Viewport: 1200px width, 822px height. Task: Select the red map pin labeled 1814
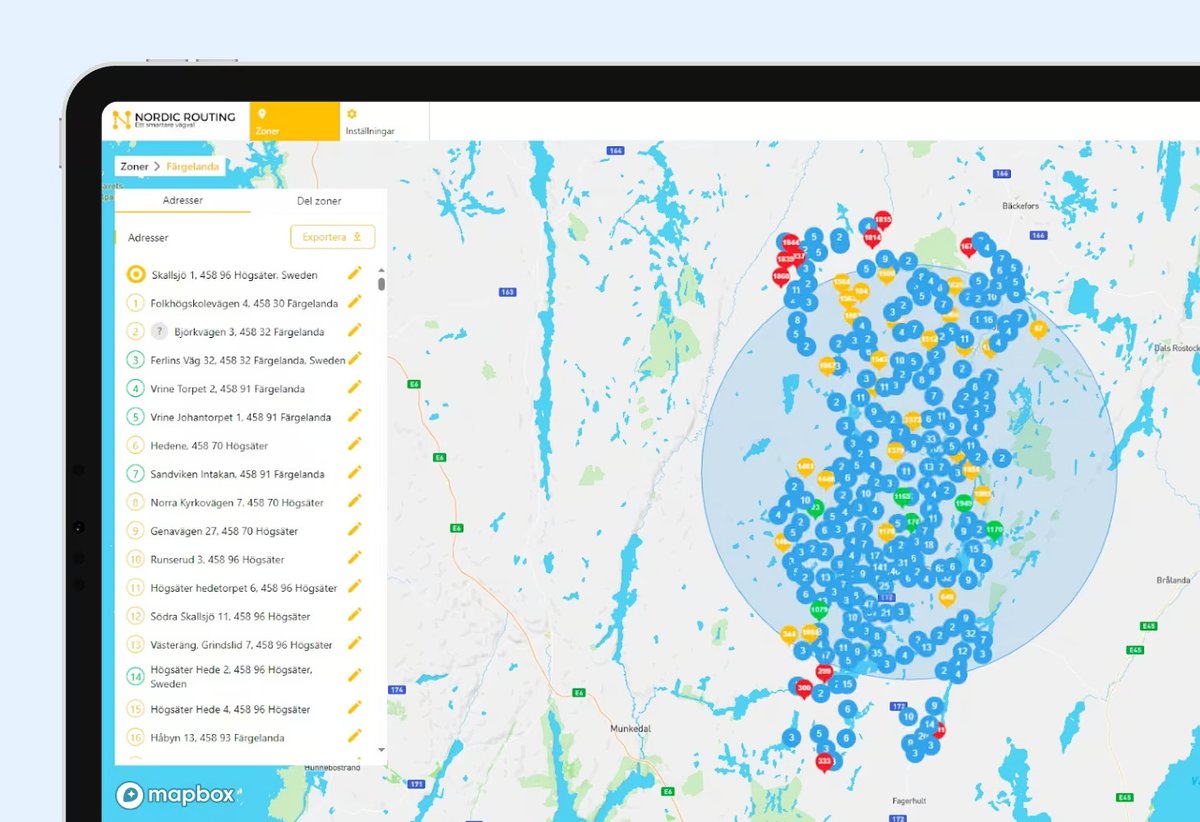tap(871, 238)
